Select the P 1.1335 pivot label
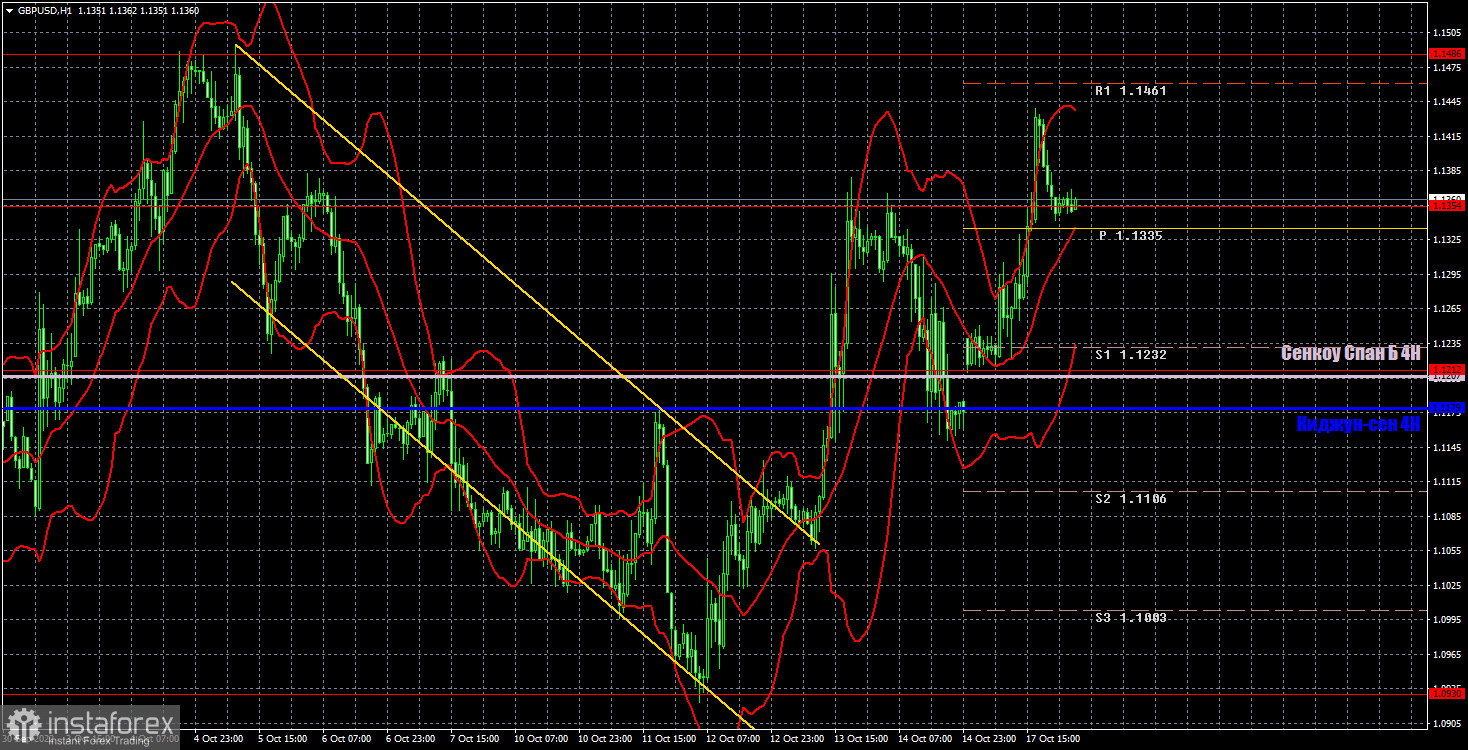1468x750 pixels. coord(1130,236)
